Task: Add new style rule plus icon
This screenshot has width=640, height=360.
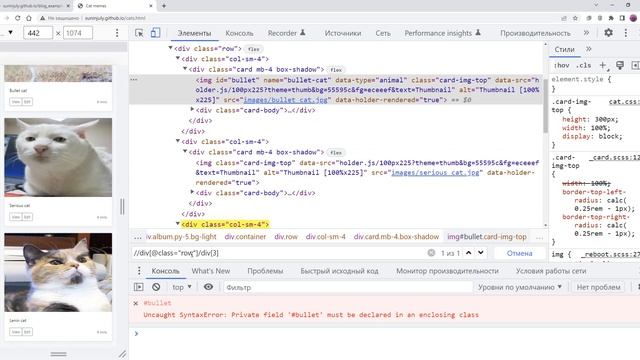Action: pyautogui.click(x=603, y=65)
